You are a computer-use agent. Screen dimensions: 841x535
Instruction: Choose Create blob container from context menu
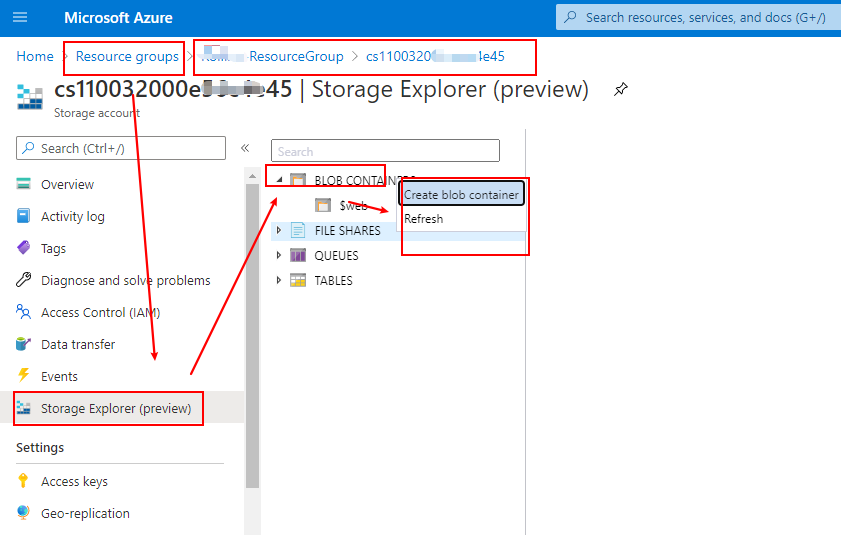(x=461, y=195)
